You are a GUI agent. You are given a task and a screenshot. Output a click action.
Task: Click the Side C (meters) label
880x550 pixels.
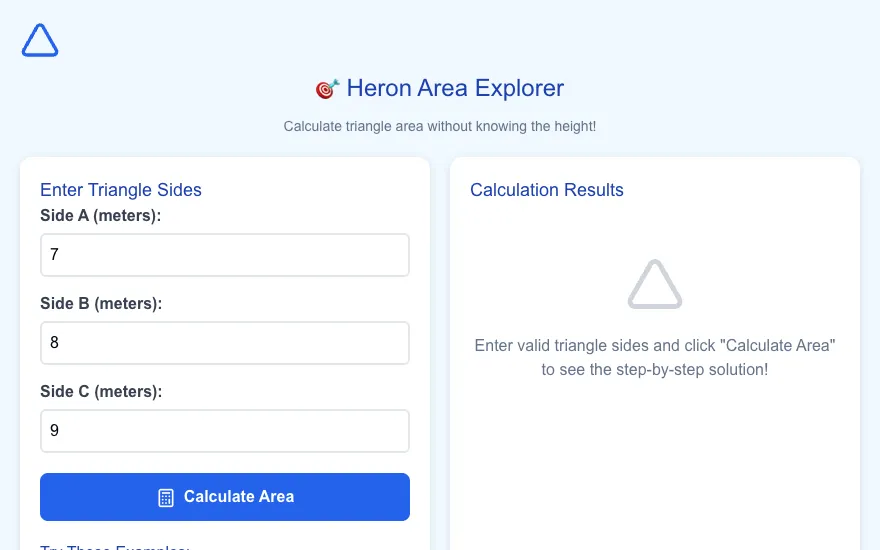(101, 391)
